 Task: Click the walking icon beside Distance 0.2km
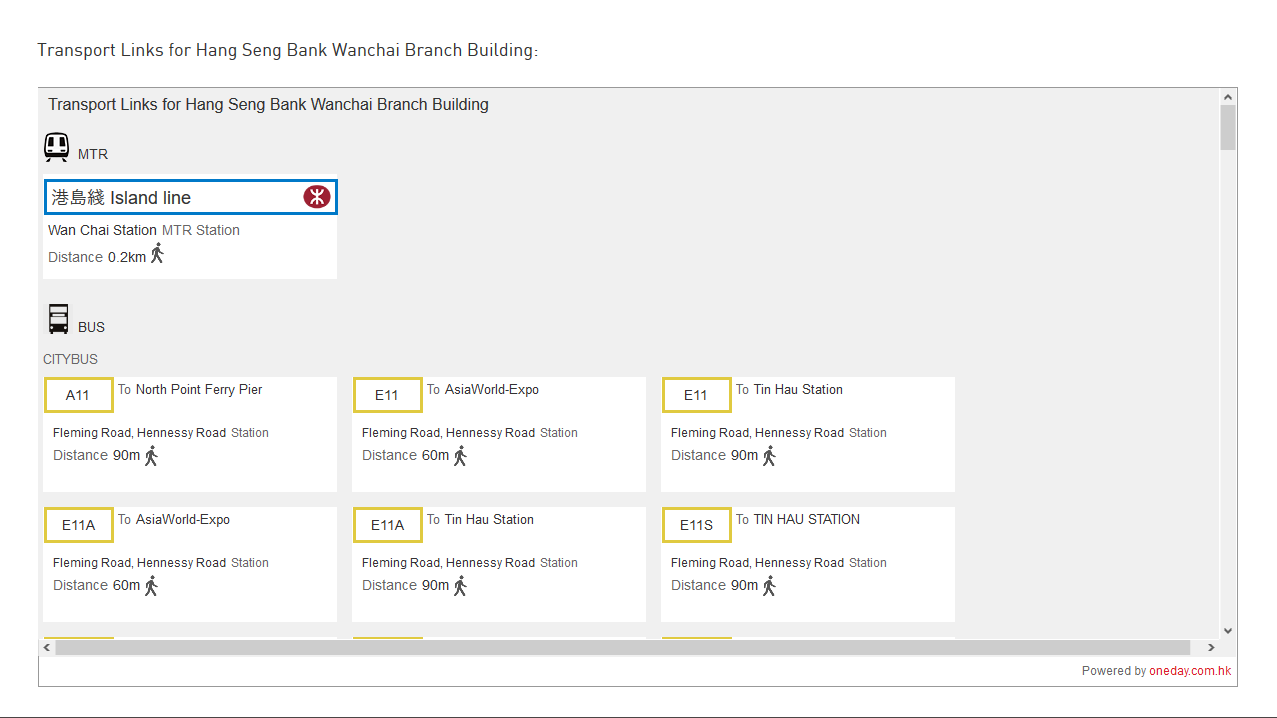(x=157, y=253)
